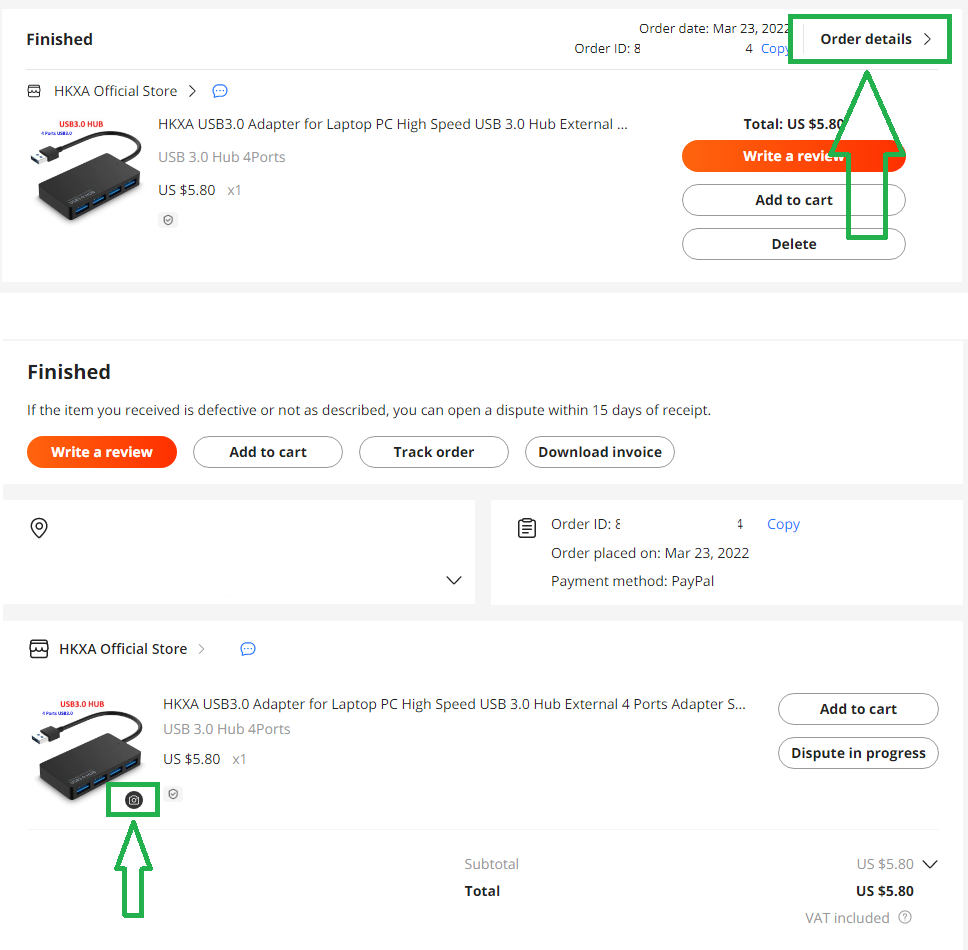
Task: Click Track order button
Action: click(x=434, y=452)
